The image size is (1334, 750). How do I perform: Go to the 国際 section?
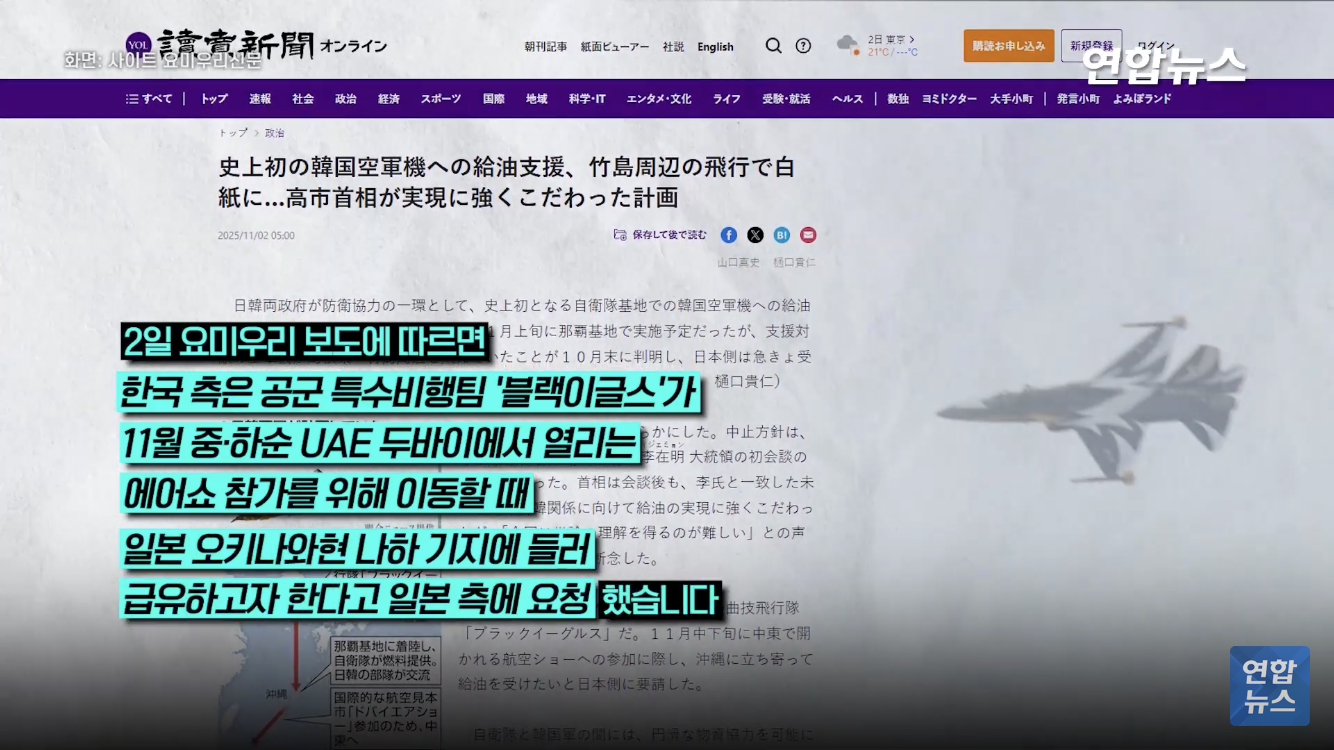click(x=494, y=99)
